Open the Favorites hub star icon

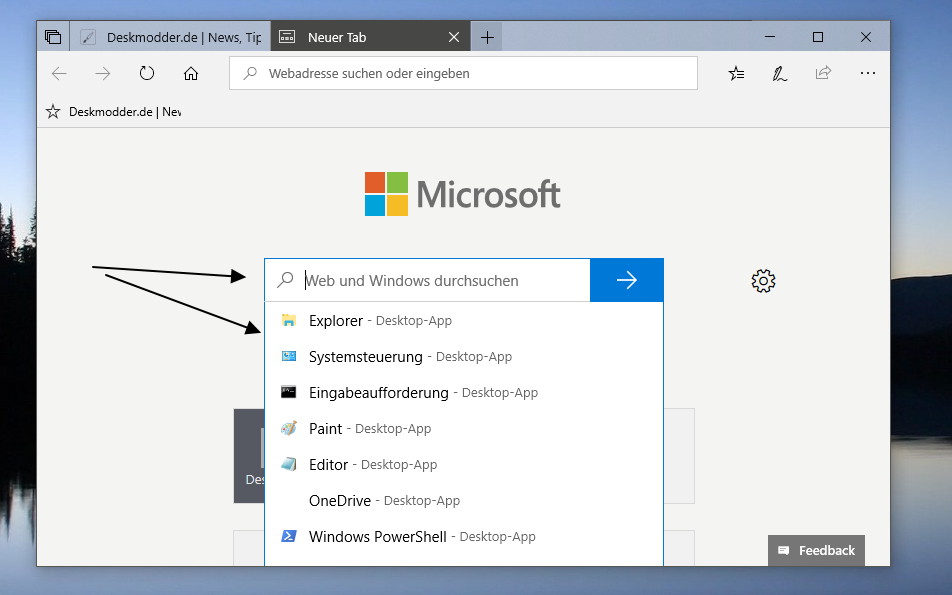click(736, 73)
